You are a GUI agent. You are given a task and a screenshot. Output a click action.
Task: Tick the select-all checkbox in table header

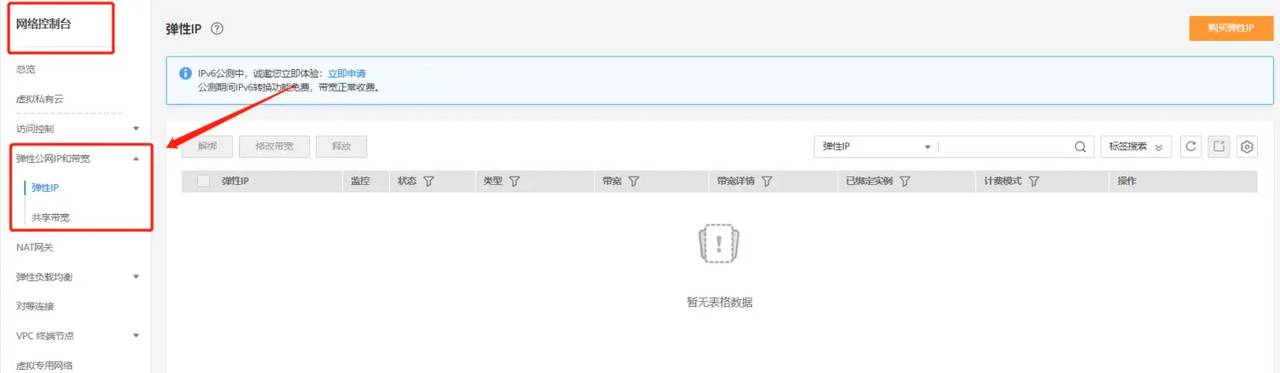click(x=204, y=182)
